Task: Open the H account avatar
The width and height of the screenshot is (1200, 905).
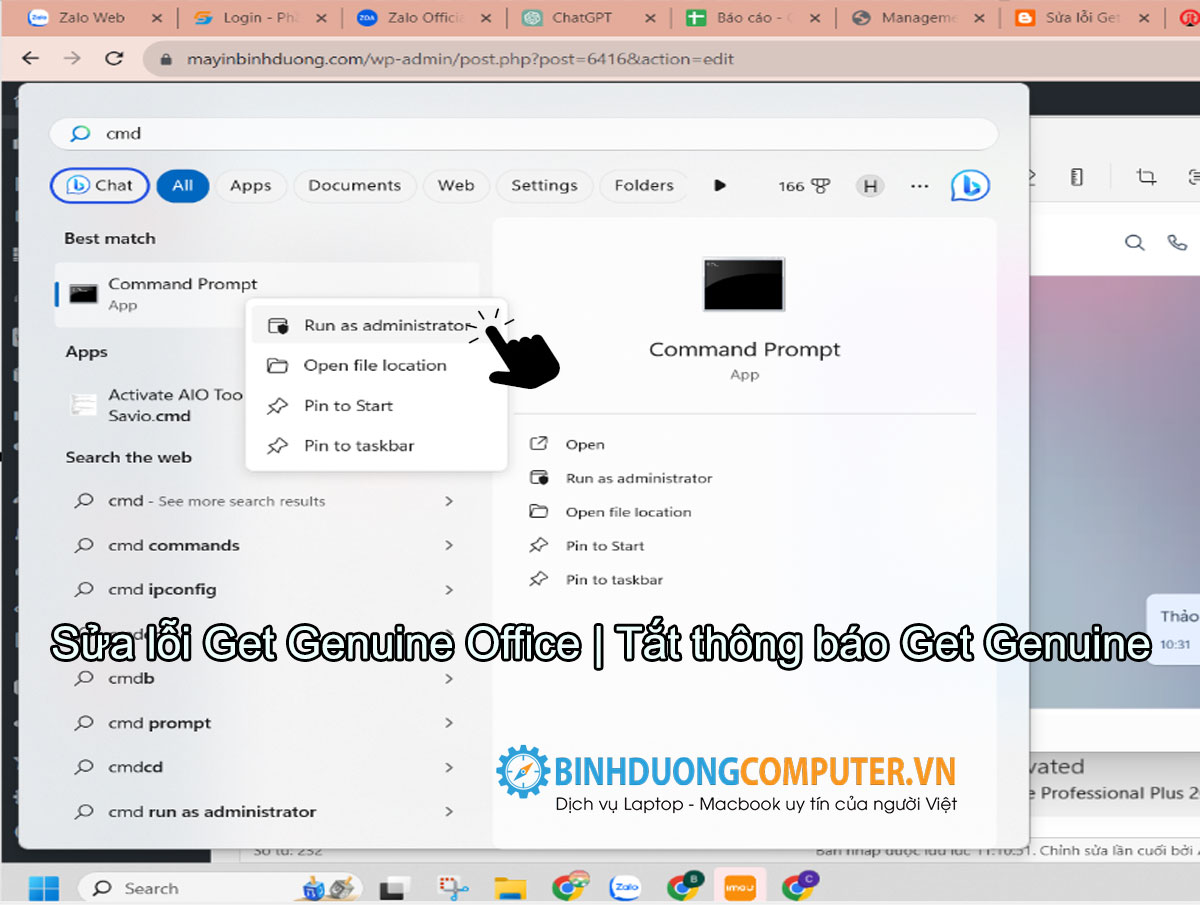Action: point(870,186)
